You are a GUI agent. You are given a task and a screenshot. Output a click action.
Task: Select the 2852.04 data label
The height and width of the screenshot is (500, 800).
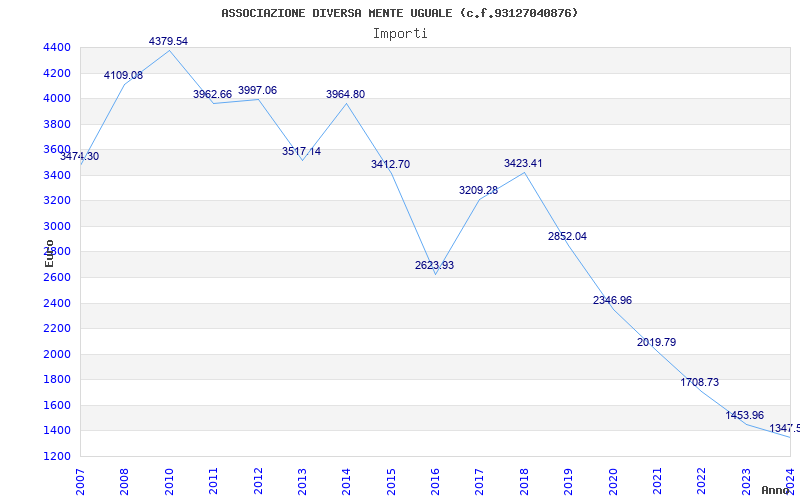567,236
